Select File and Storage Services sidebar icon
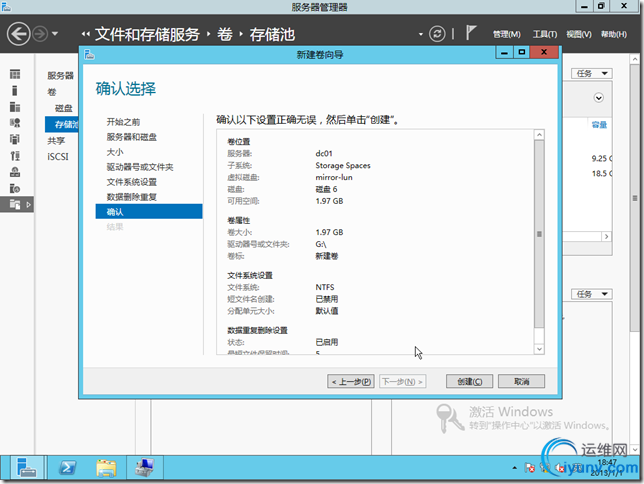 point(15,204)
